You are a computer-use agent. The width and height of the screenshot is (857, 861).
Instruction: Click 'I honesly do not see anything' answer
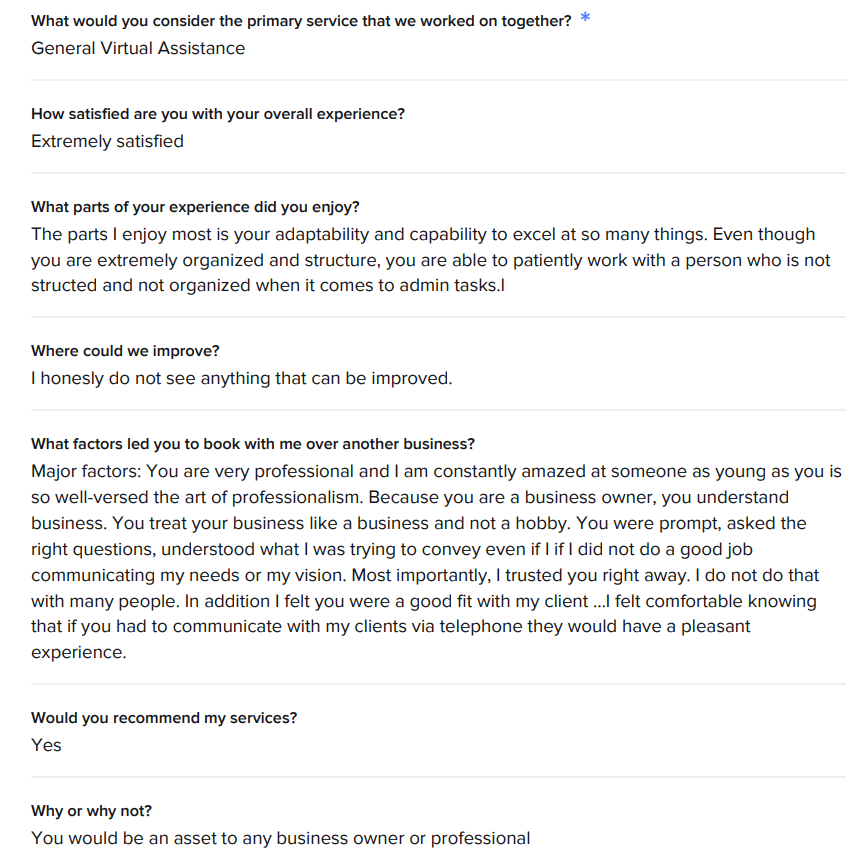pos(242,378)
